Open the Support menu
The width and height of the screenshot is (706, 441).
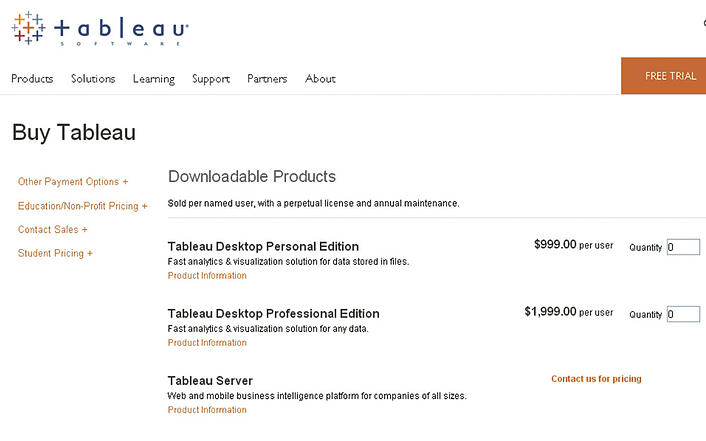[211, 79]
